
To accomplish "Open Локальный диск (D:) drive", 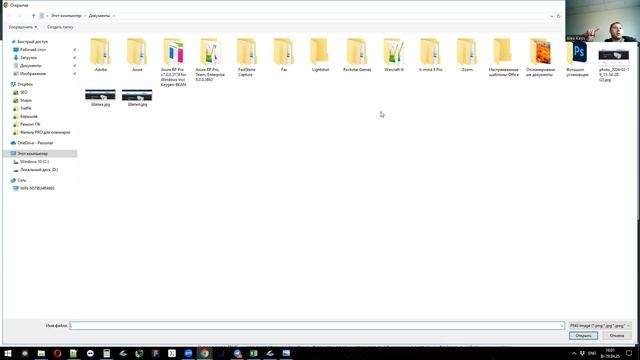I will pos(39,169).
